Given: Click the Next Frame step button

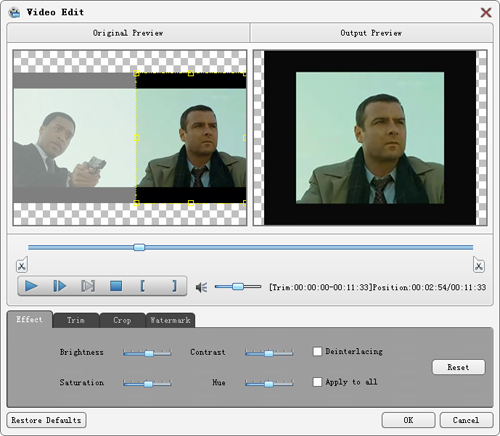Looking at the screenshot, I should click(60, 286).
